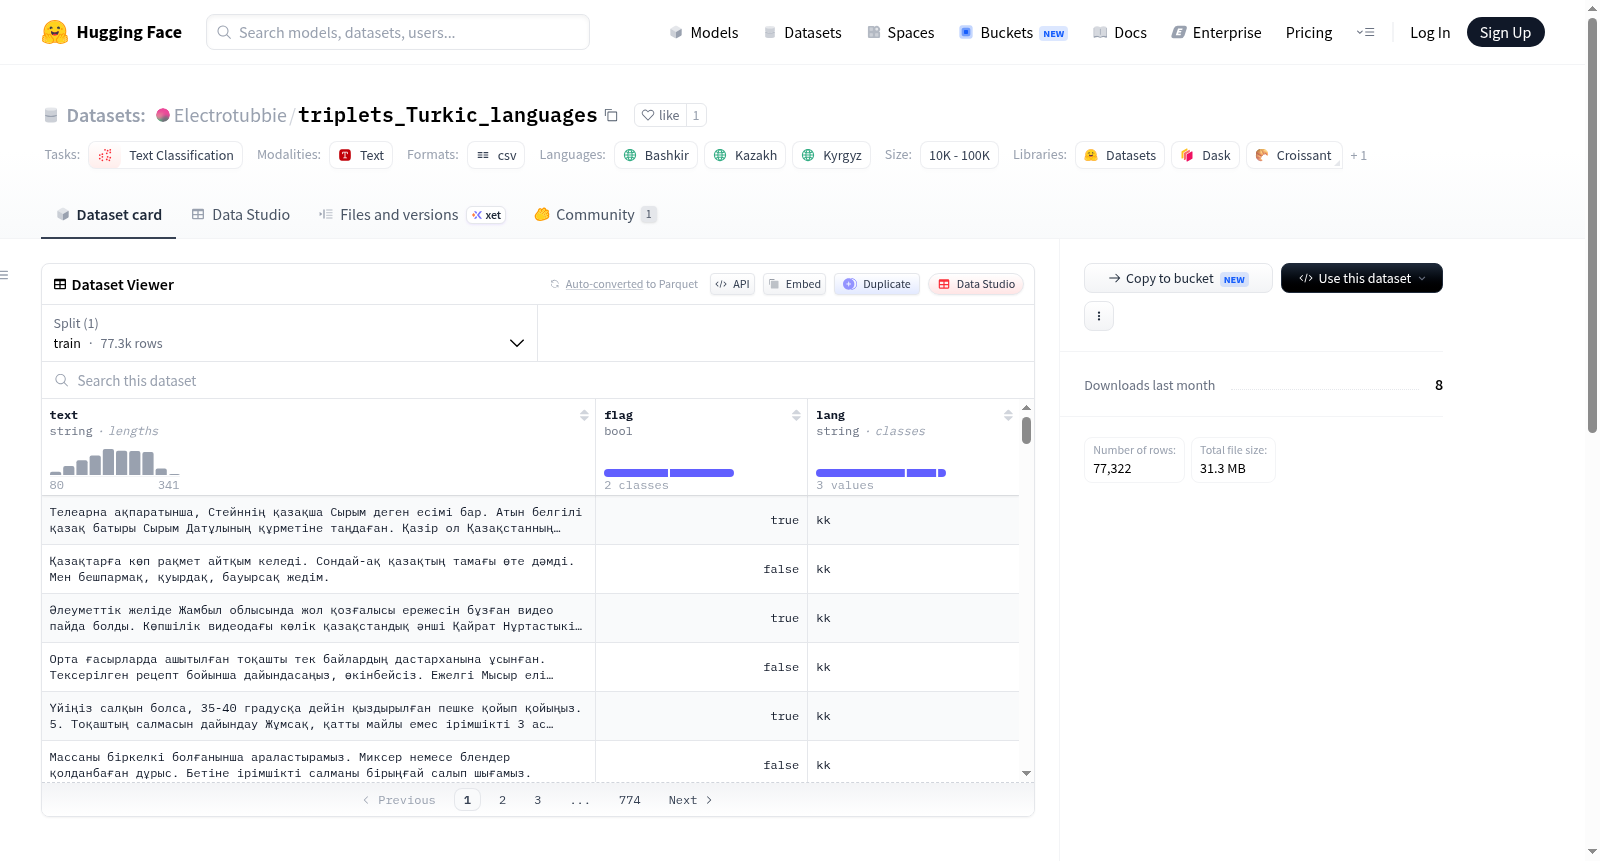Image resolution: width=1600 pixels, height=861 pixels.
Task: Show the +1 more libraries
Action: pos(1358,155)
